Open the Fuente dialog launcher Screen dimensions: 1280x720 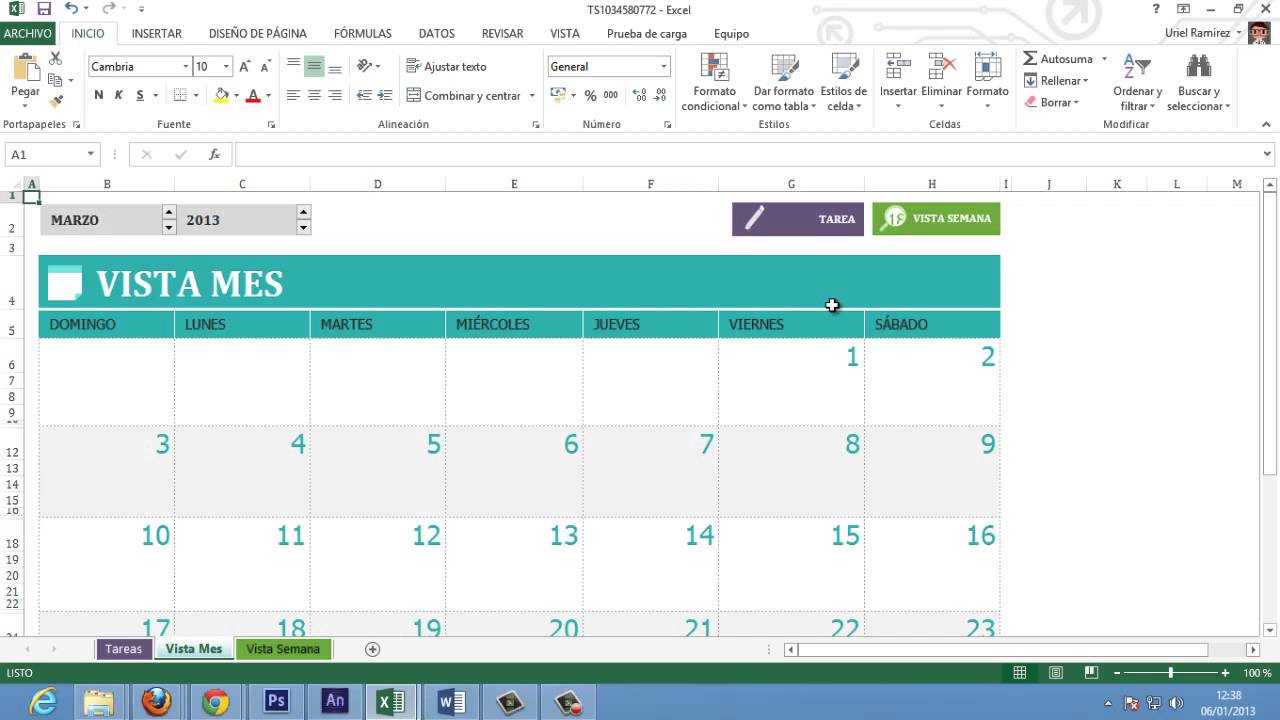pyautogui.click(x=271, y=125)
